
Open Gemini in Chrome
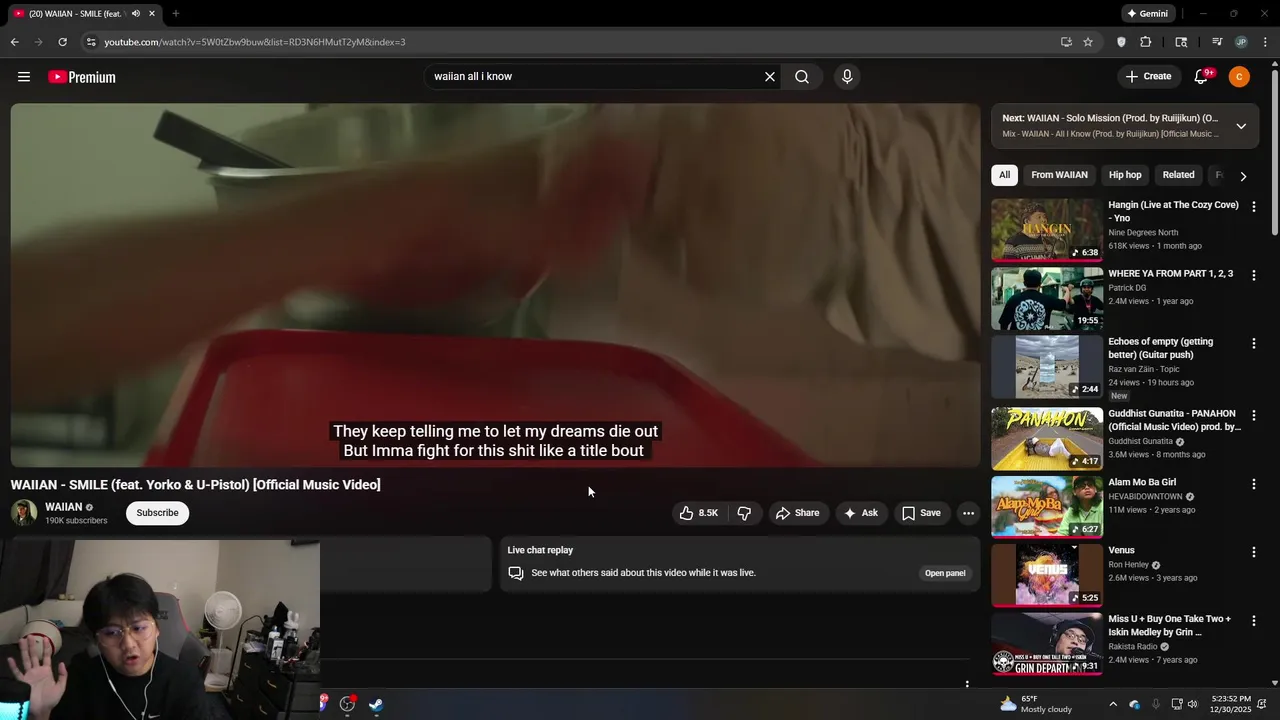1147,14
